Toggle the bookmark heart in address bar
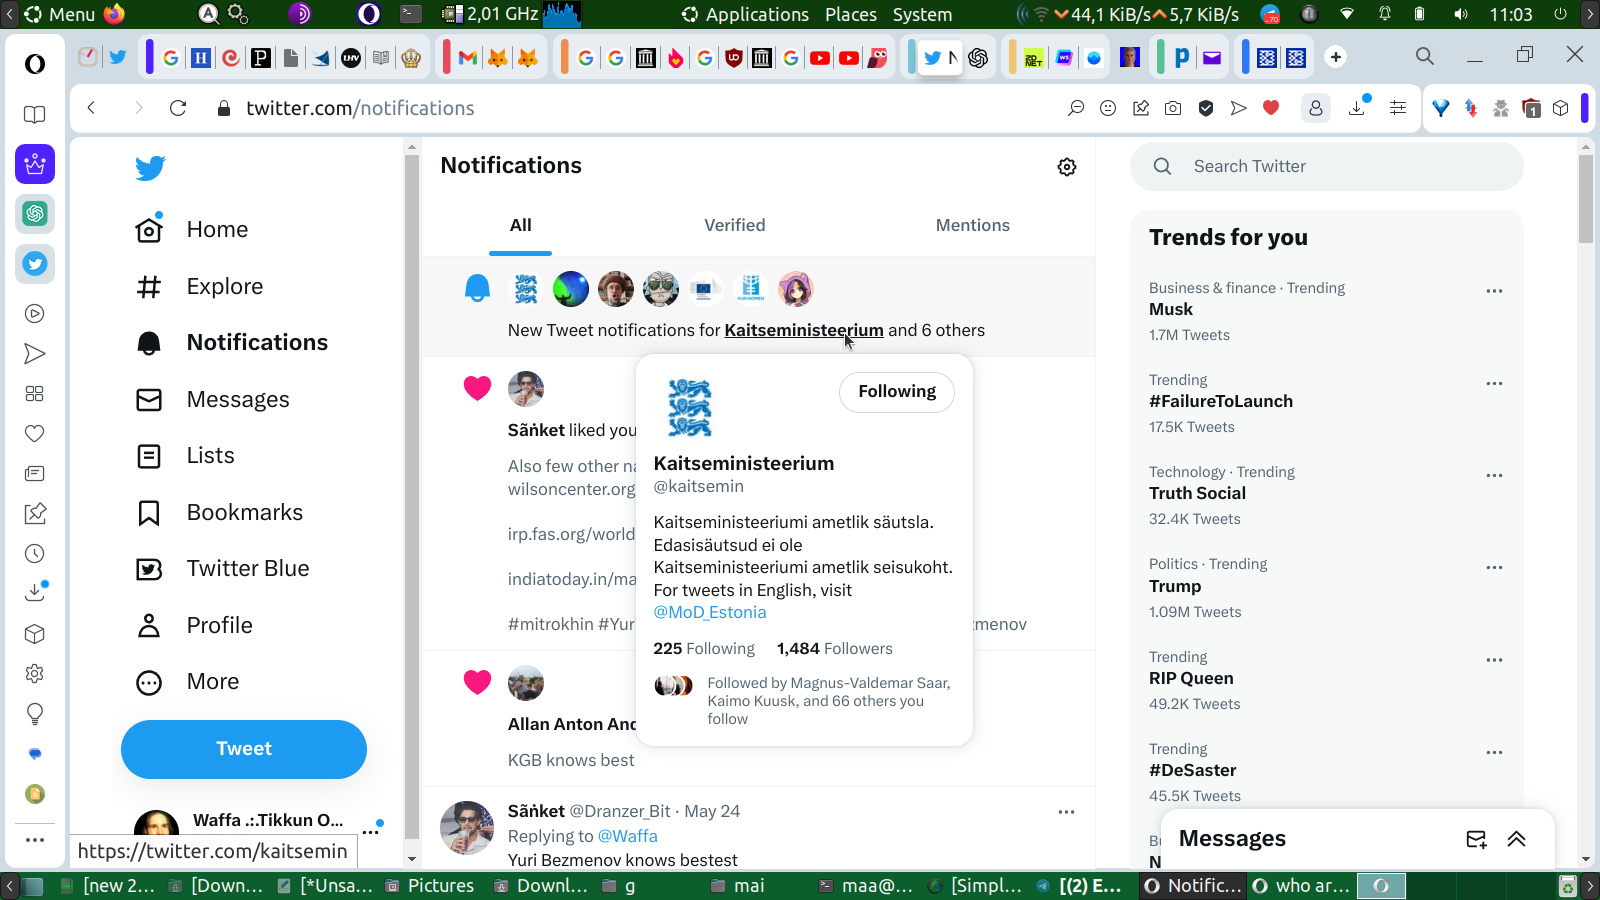Viewport: 1600px width, 900px height. (x=1271, y=108)
